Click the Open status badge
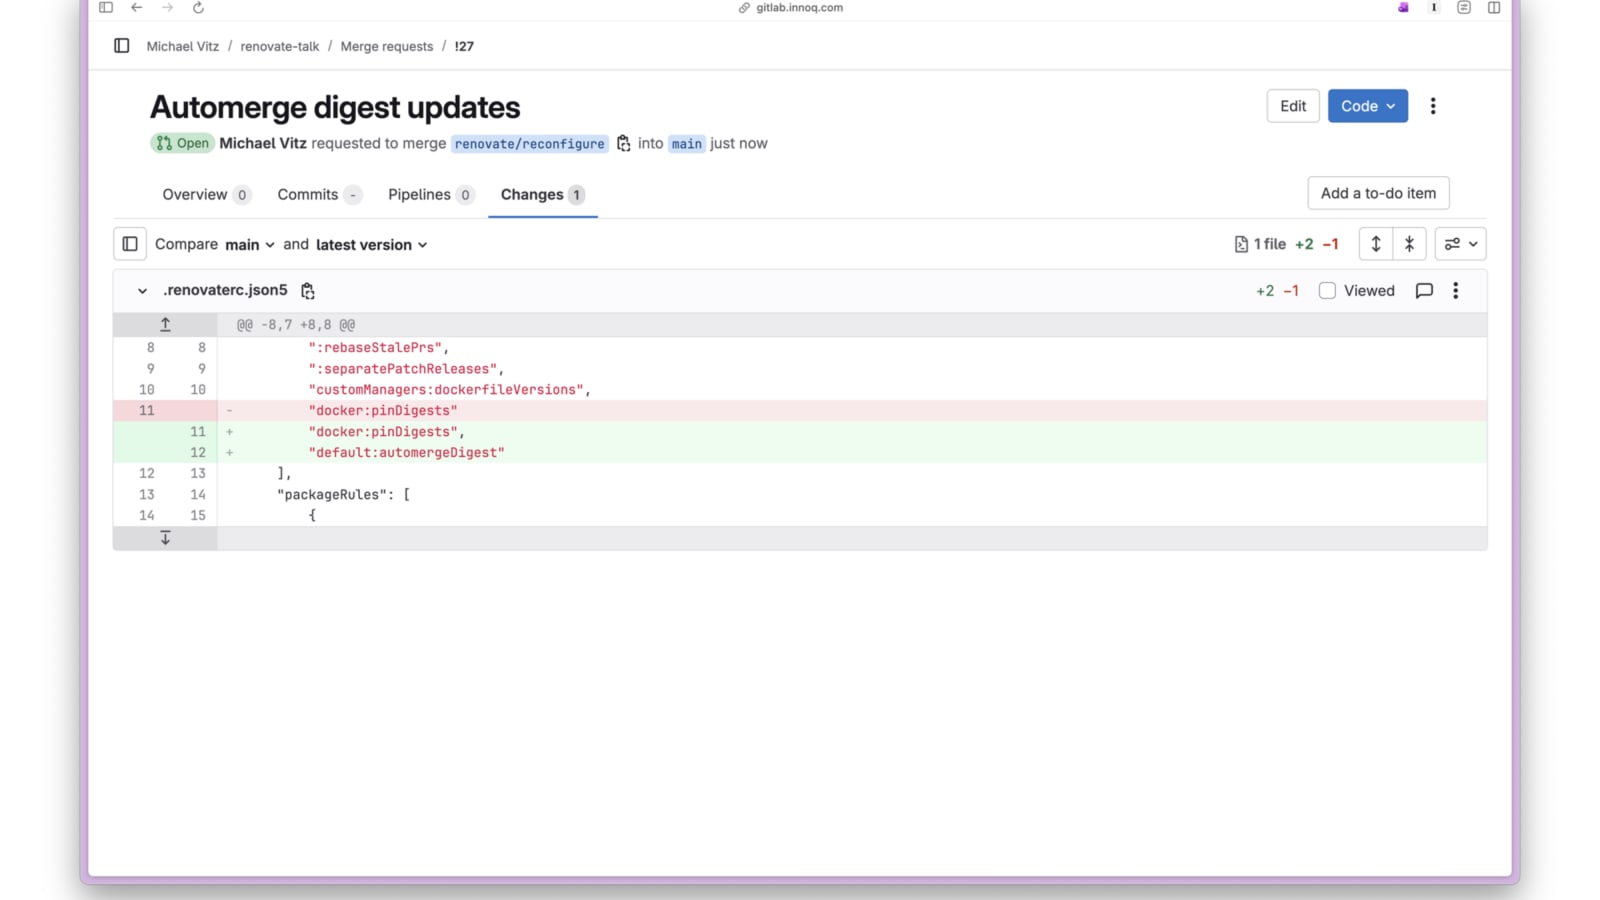The image size is (1600, 900). 182,143
